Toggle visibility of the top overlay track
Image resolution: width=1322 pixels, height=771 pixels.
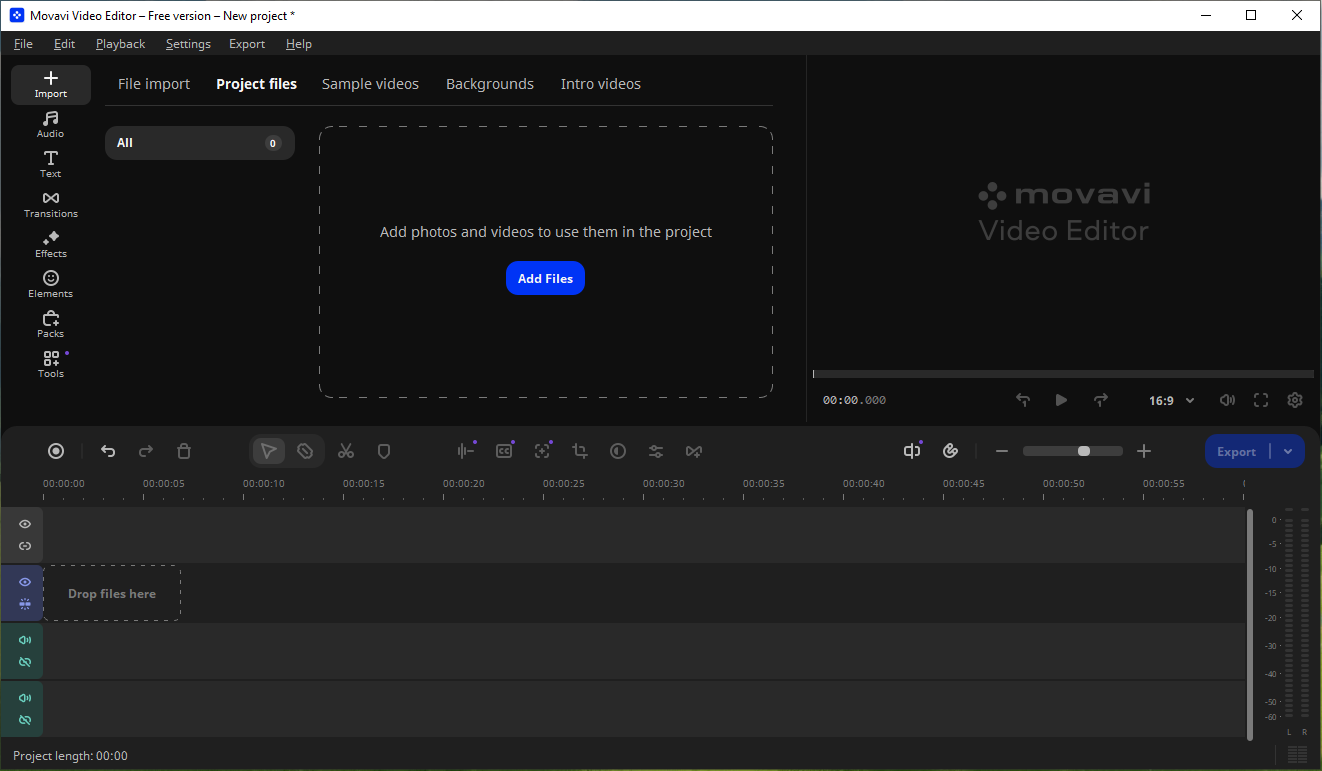click(25, 524)
